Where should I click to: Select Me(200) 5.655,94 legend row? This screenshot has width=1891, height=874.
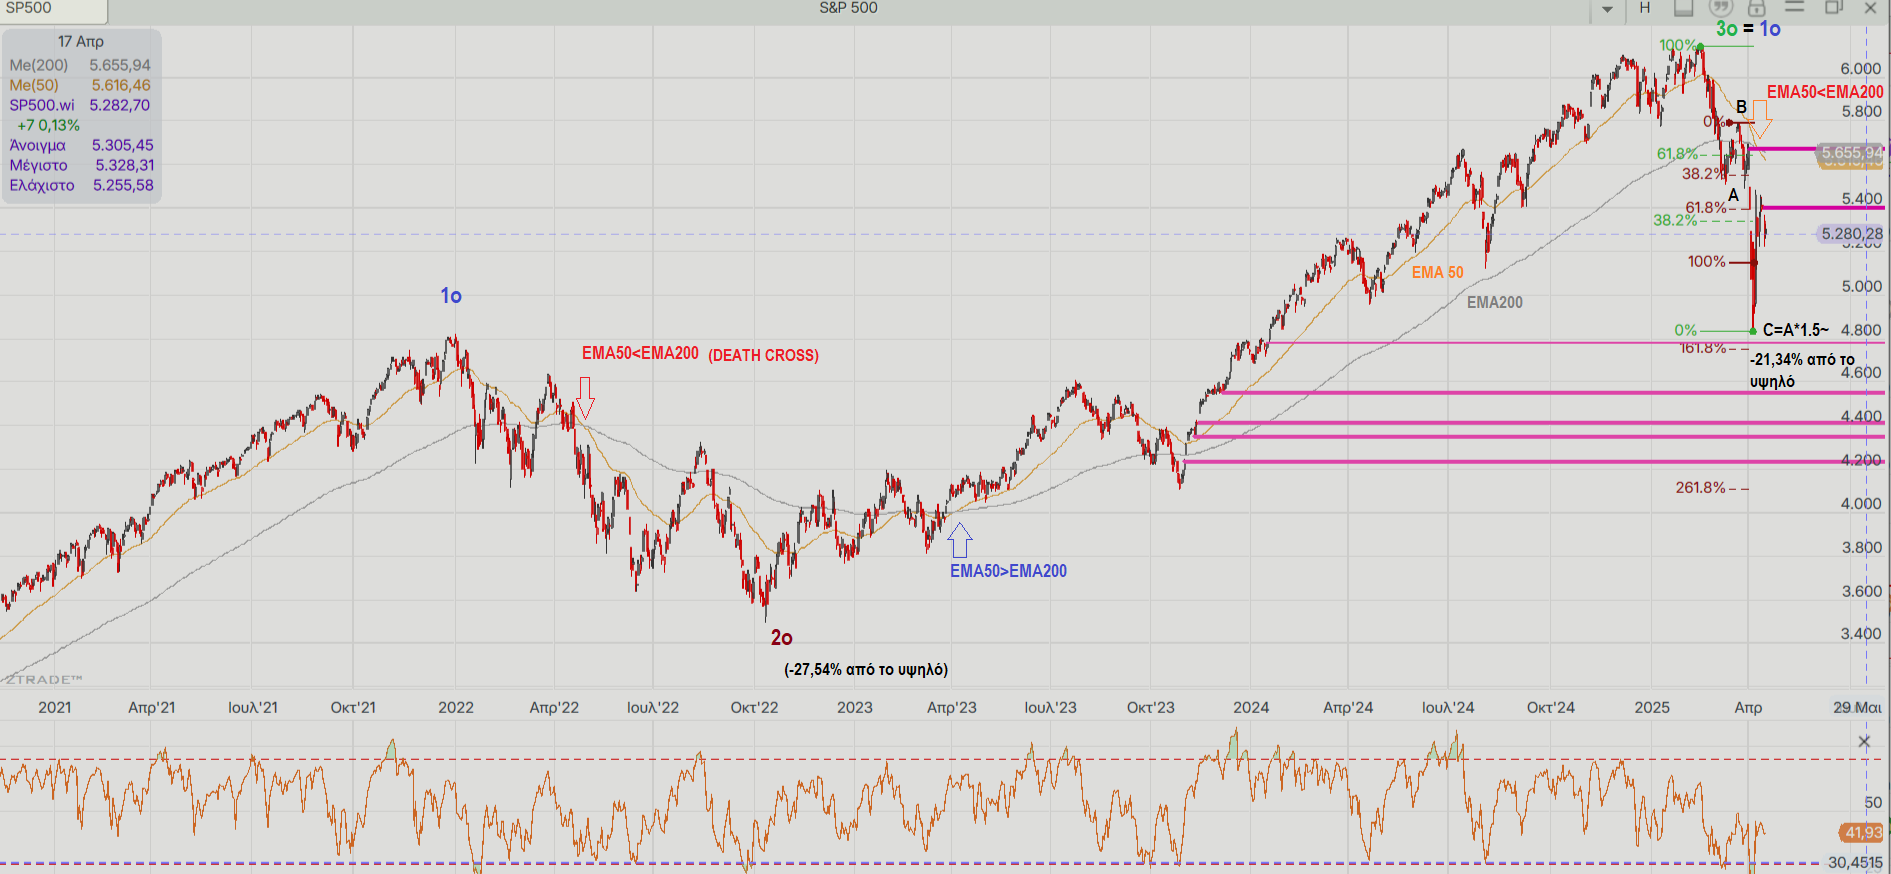pyautogui.click(x=80, y=65)
